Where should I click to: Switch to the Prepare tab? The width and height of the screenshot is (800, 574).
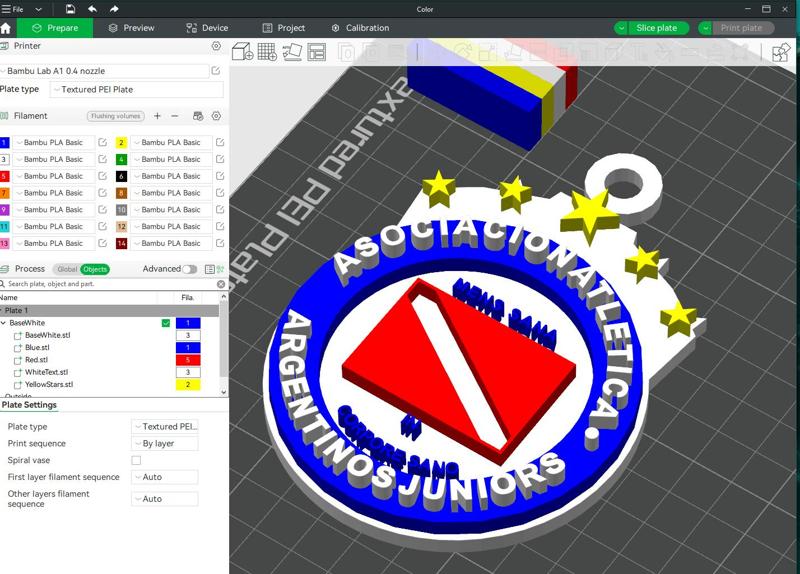[55, 28]
